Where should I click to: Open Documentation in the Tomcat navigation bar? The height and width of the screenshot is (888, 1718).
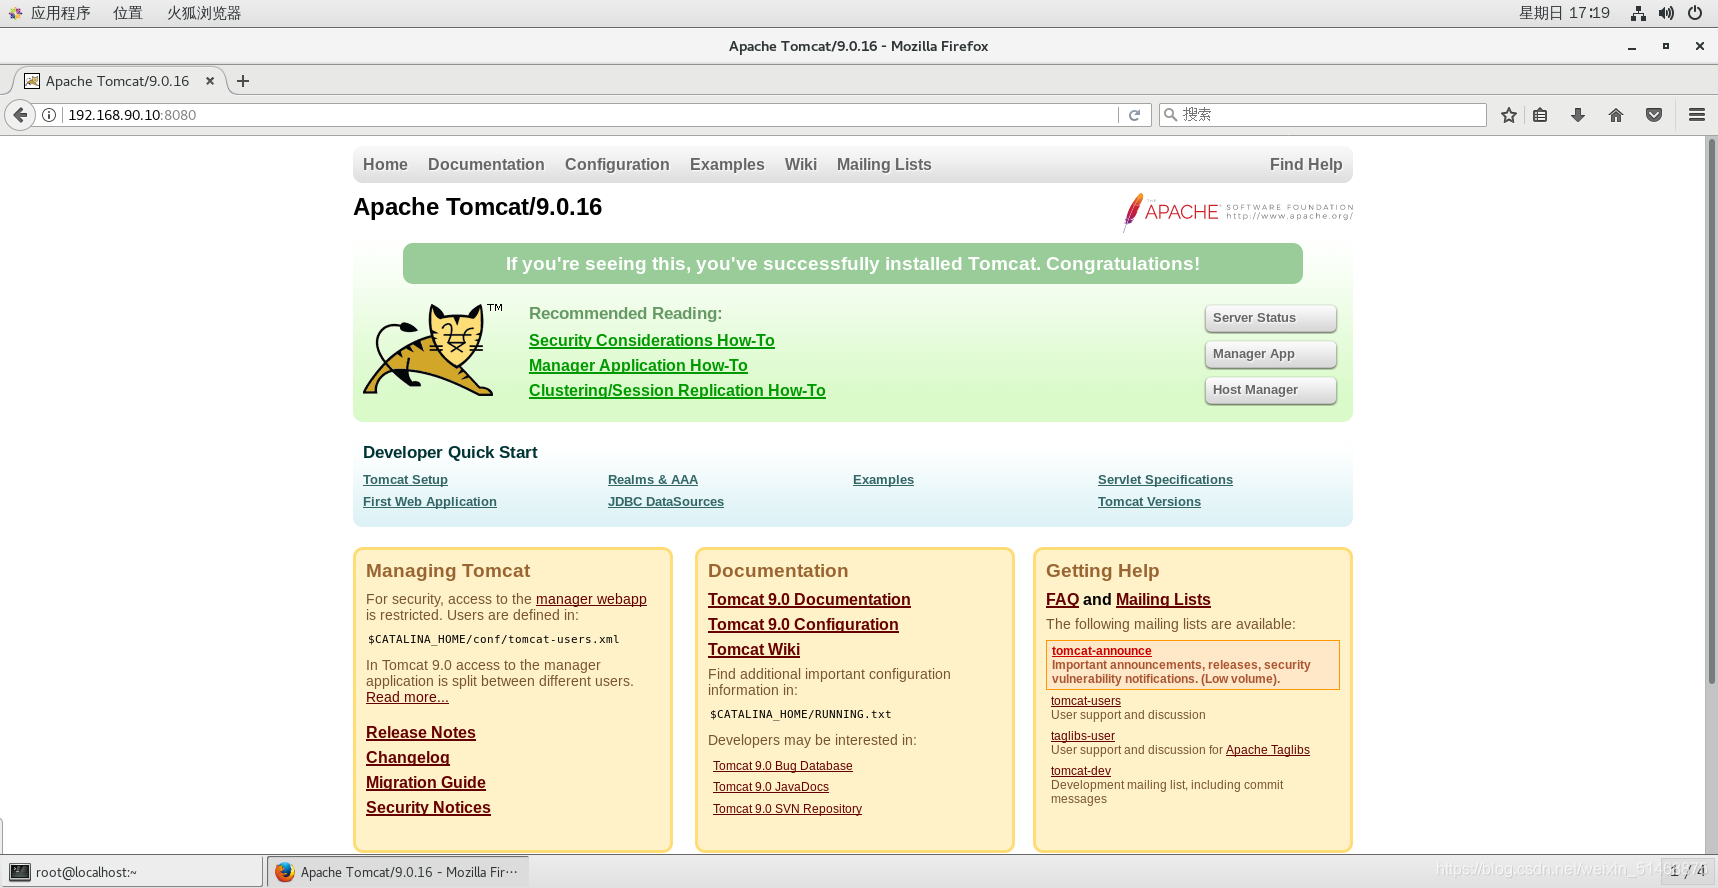486,165
